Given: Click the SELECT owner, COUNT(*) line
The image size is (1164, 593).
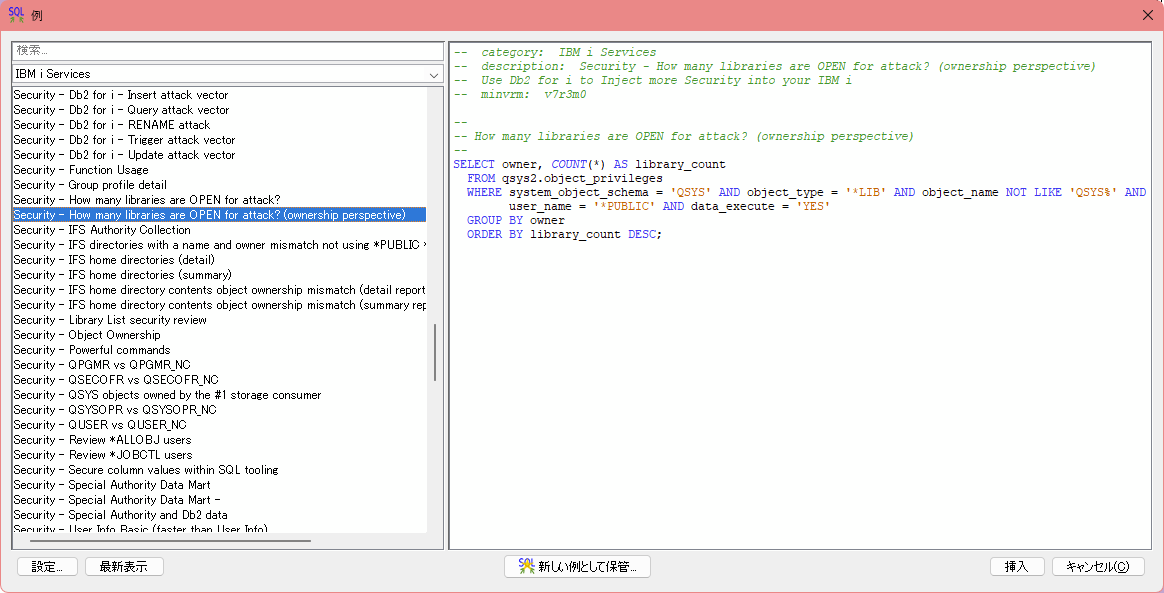Looking at the screenshot, I should [589, 164].
